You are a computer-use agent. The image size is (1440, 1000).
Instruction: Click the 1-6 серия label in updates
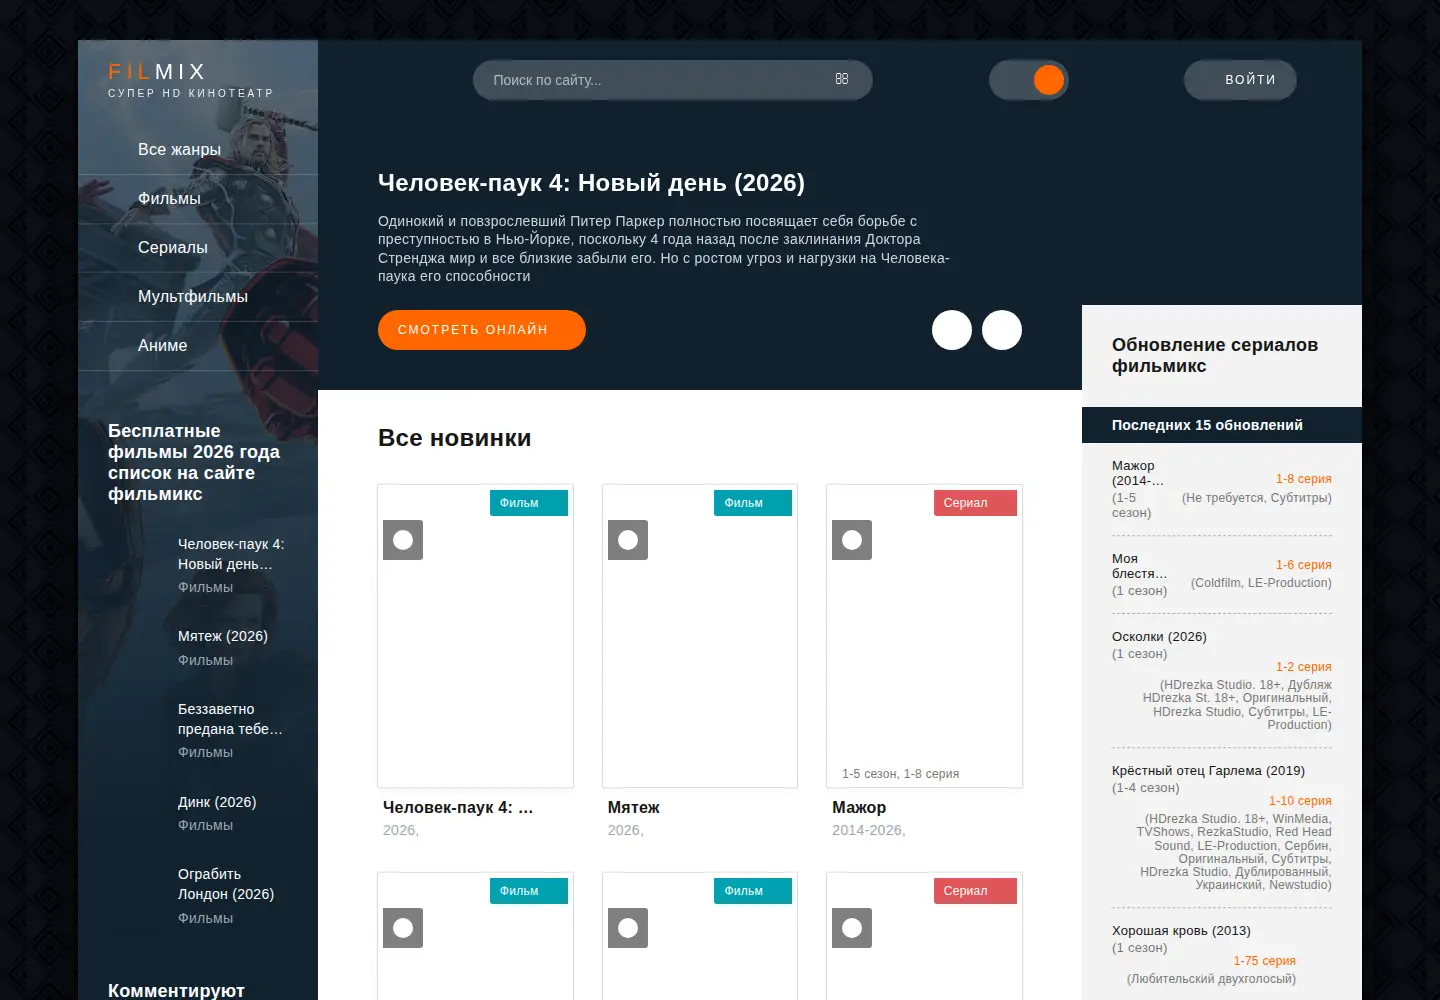pyautogui.click(x=1303, y=565)
